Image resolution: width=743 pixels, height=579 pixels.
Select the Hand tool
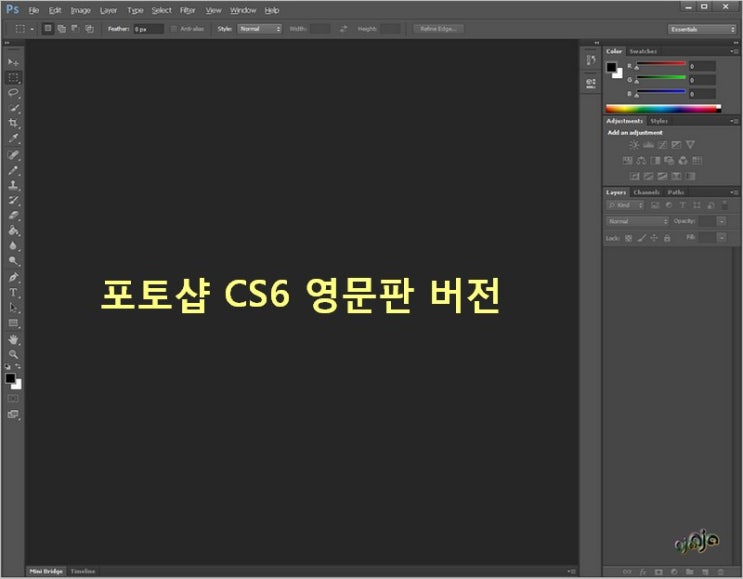tap(13, 339)
